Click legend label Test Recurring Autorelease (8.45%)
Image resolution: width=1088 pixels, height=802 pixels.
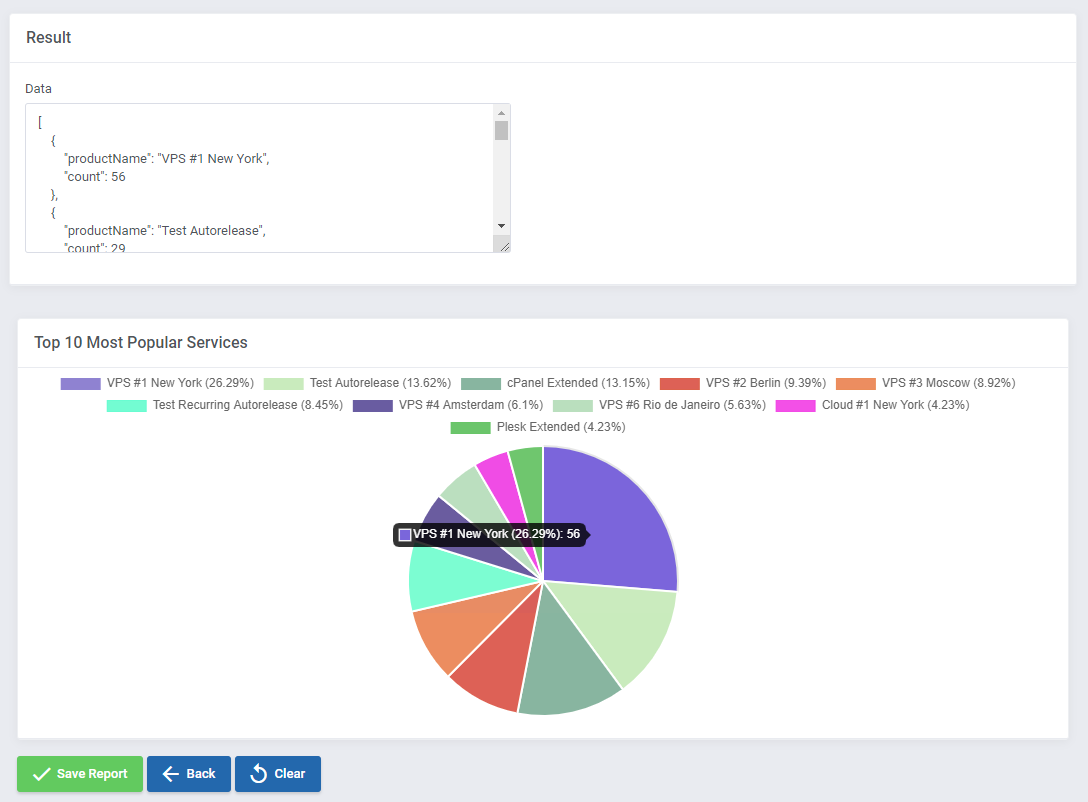point(248,405)
